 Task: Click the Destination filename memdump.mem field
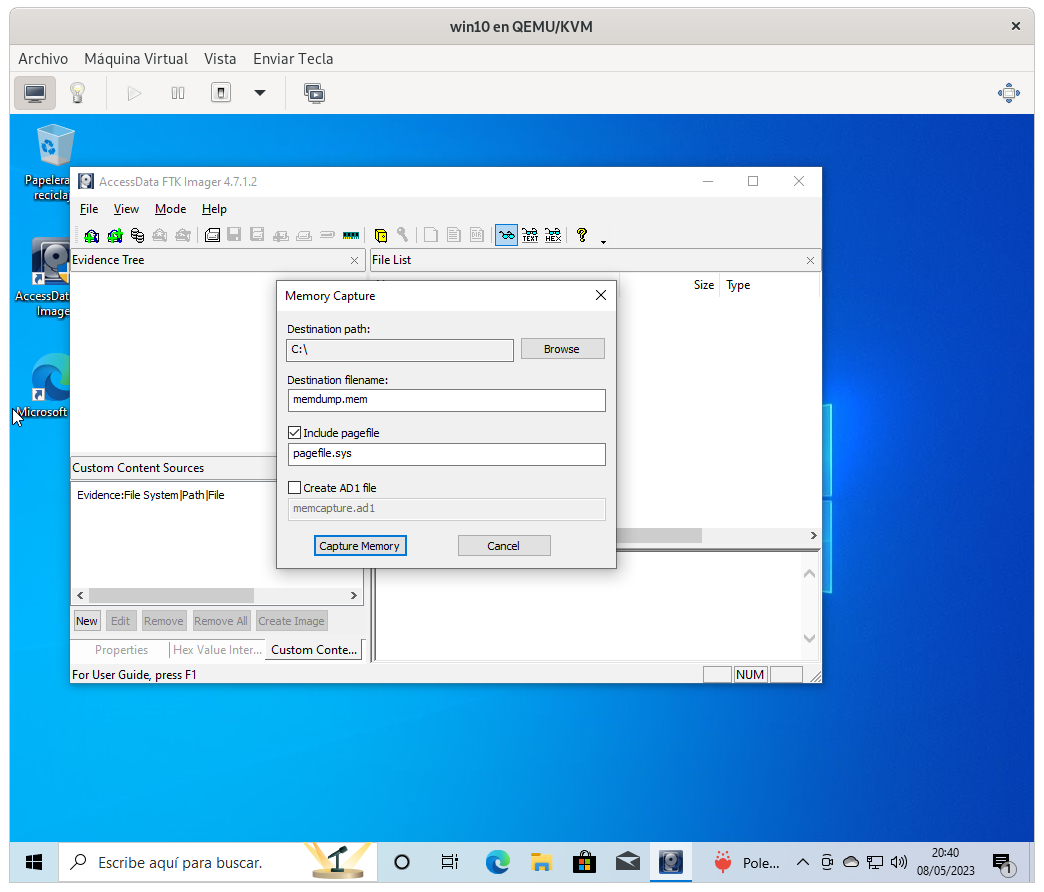point(446,400)
